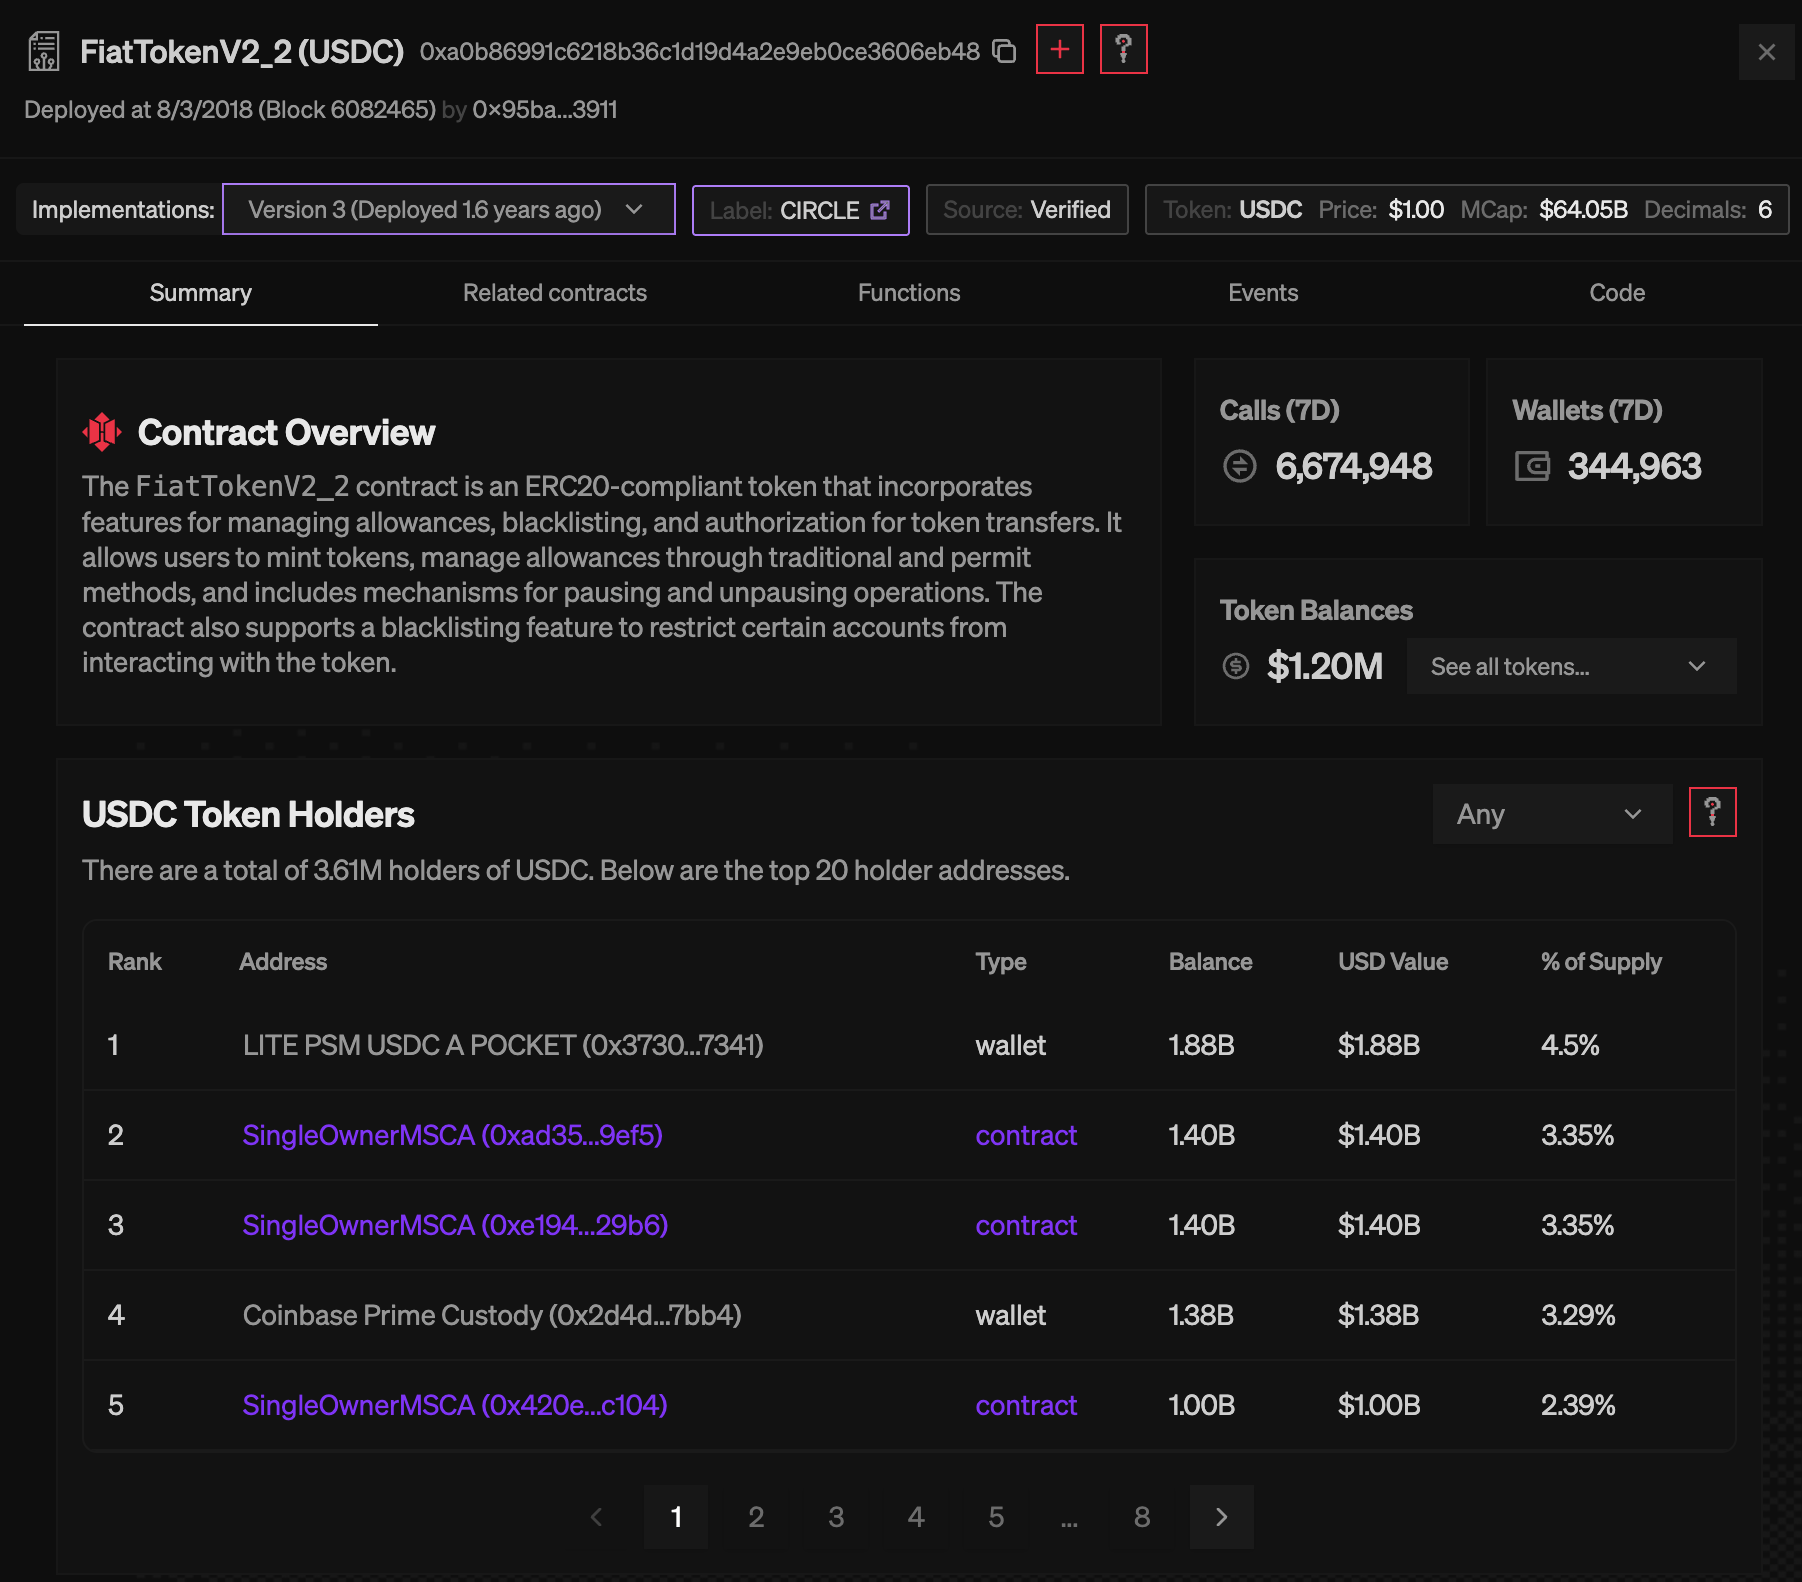Open the help icon beside the holders filter

pyautogui.click(x=1714, y=813)
